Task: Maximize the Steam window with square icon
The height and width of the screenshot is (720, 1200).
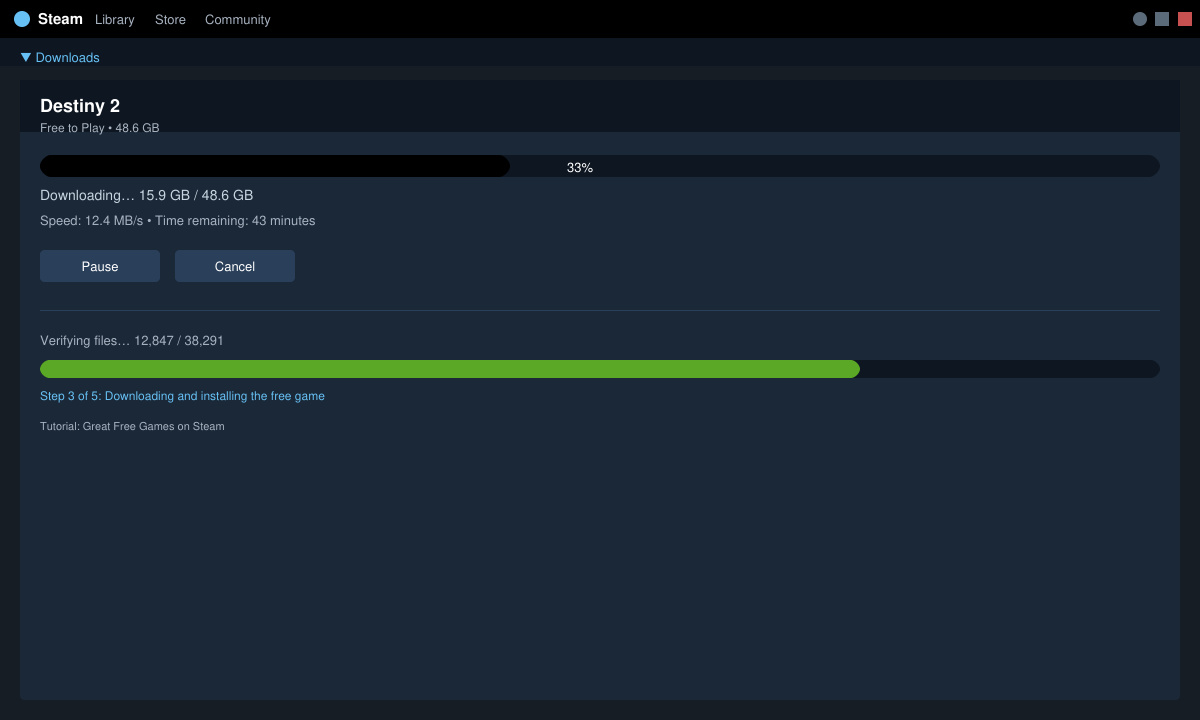Action: tap(1162, 19)
